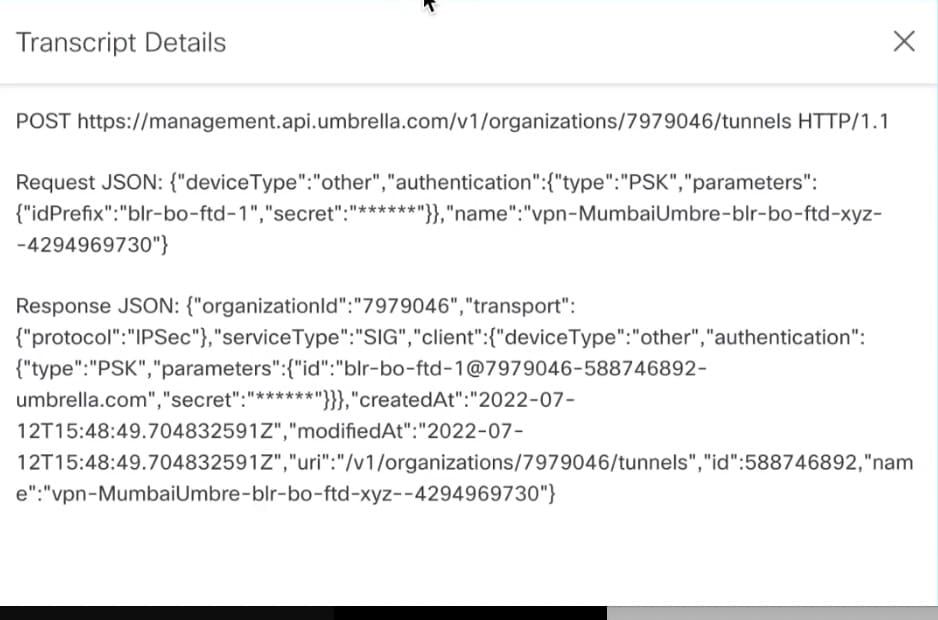Click the management.api.umbrella.com POST URL
938x620 pixels.
[x=434, y=121]
